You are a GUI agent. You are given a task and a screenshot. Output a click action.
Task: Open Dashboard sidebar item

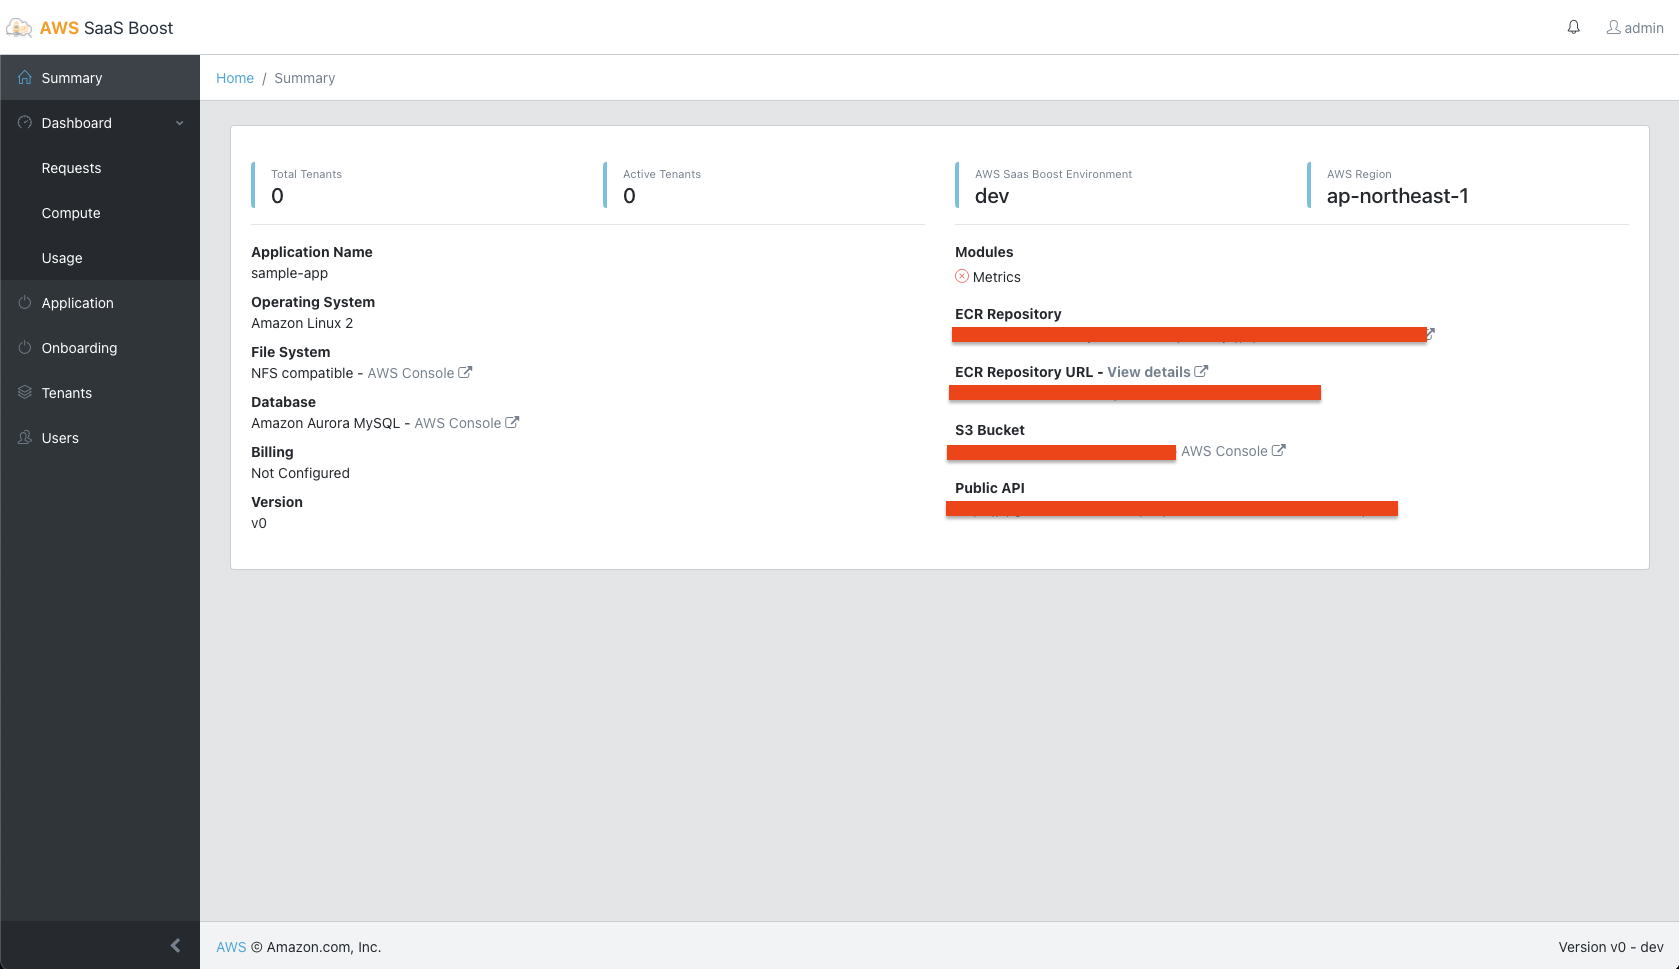coord(100,123)
